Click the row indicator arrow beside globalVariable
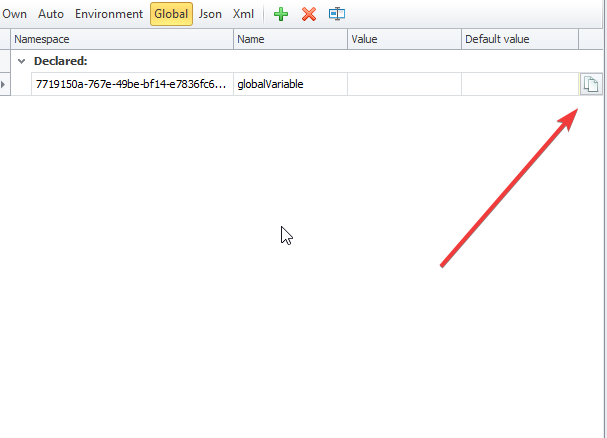 point(3,84)
